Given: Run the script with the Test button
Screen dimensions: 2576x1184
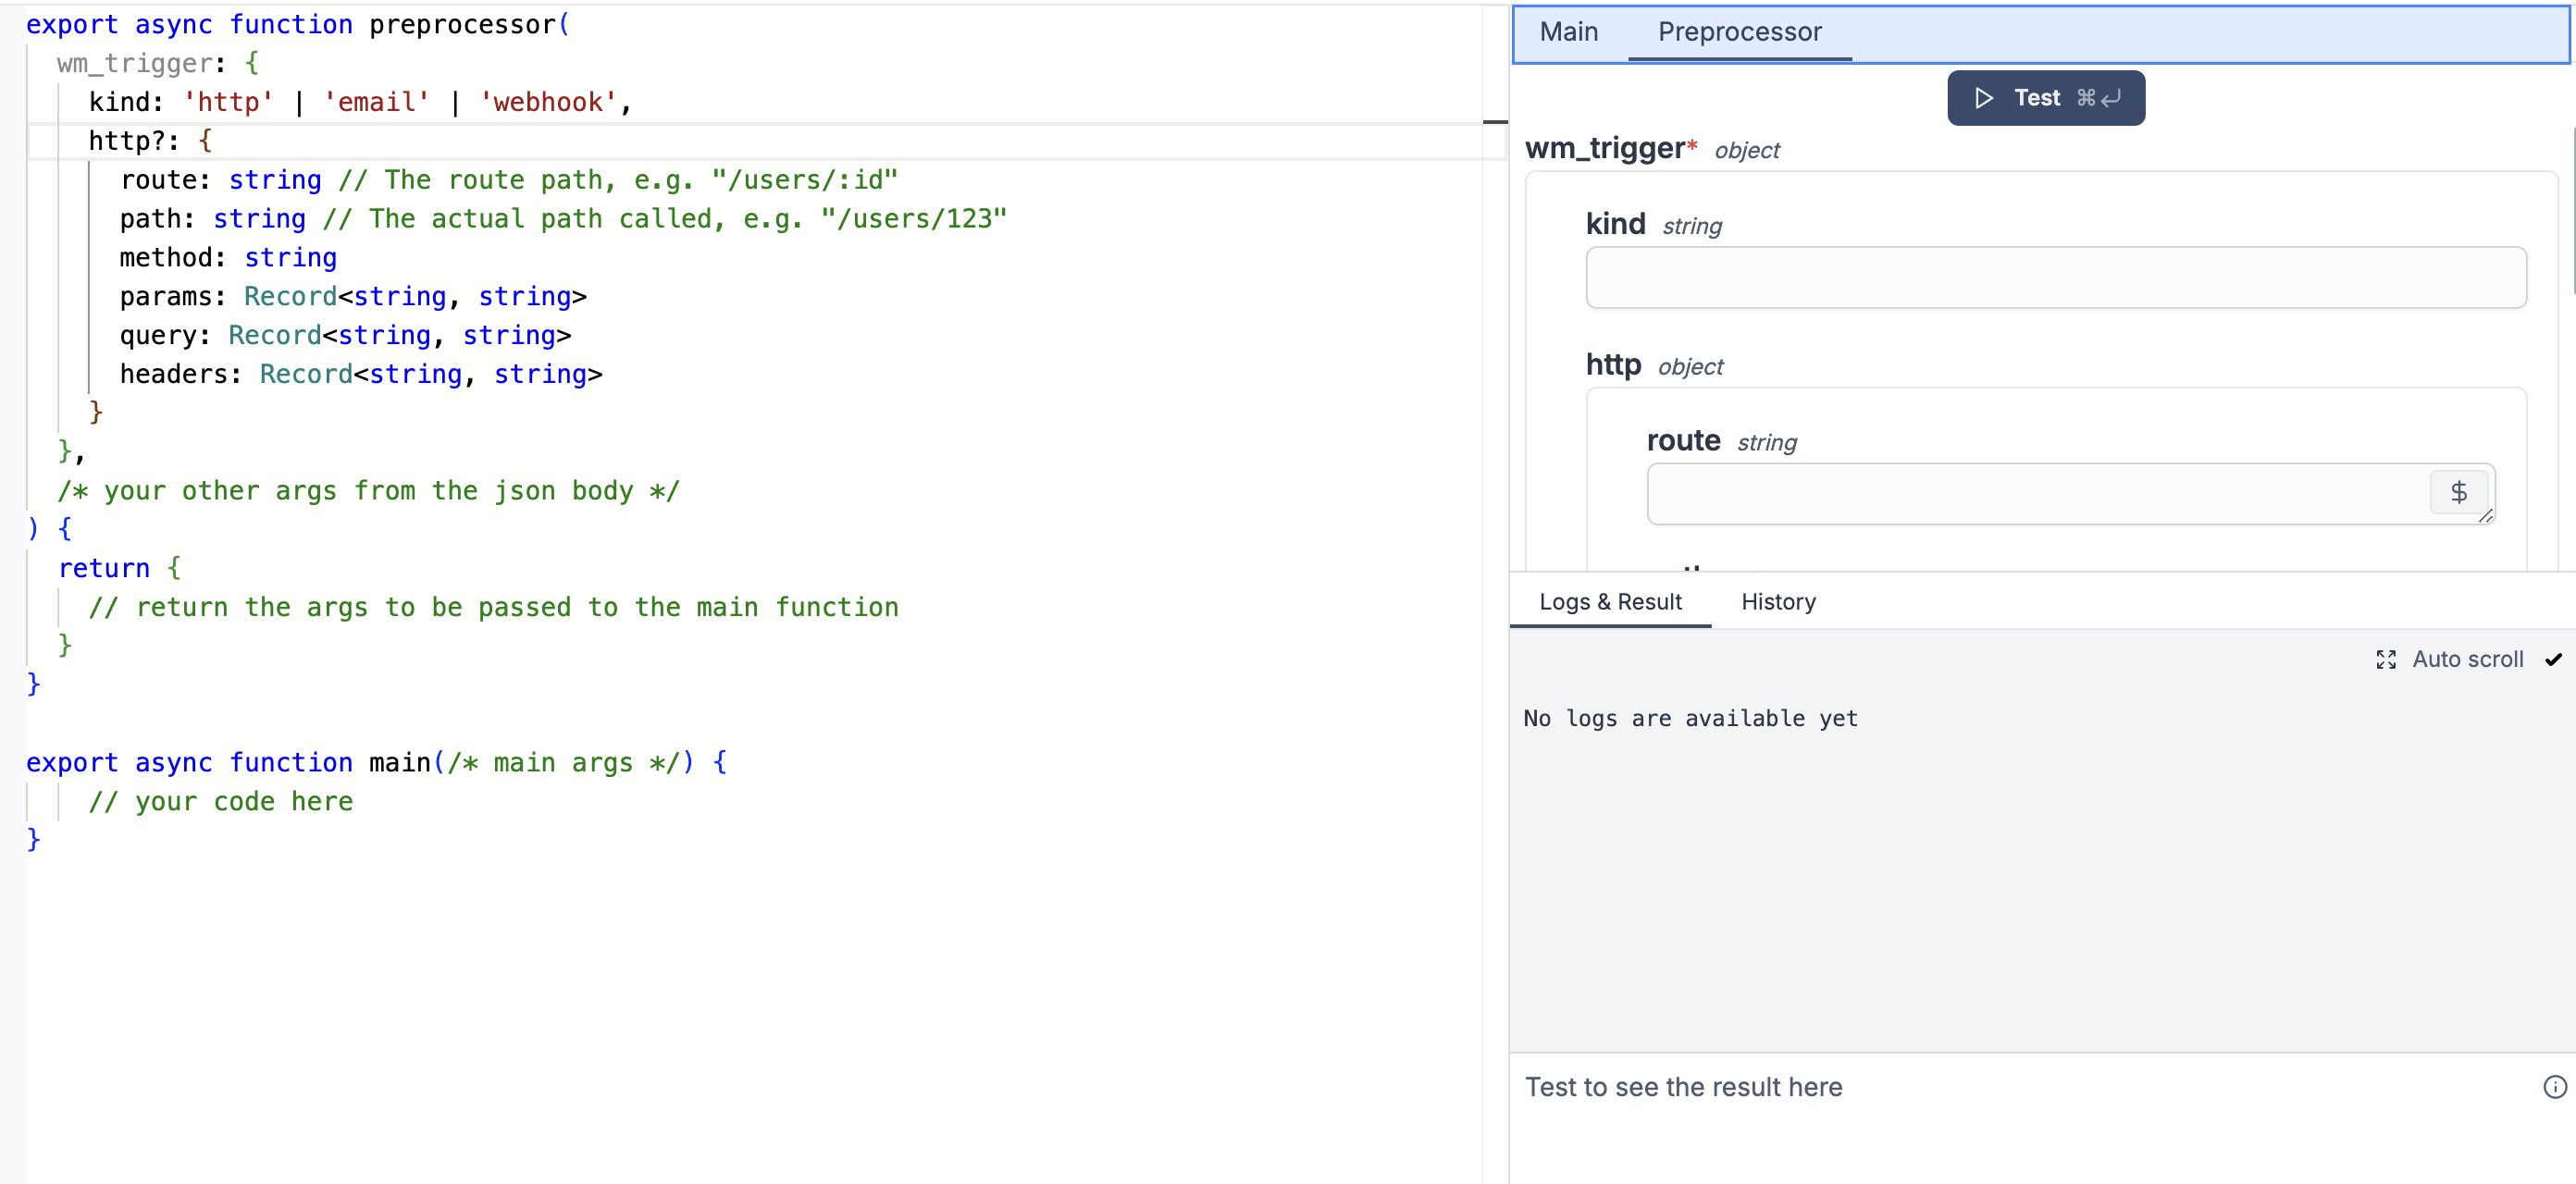Looking at the screenshot, I should (x=2044, y=97).
